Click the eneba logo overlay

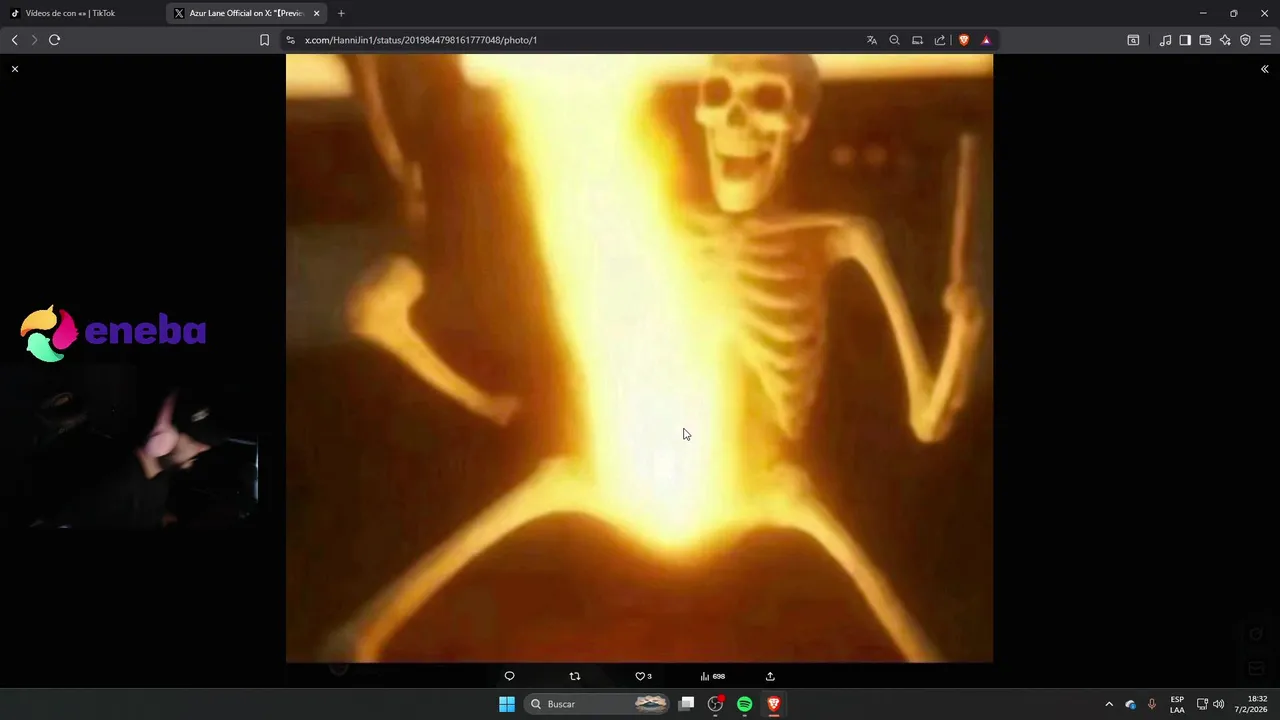[113, 333]
